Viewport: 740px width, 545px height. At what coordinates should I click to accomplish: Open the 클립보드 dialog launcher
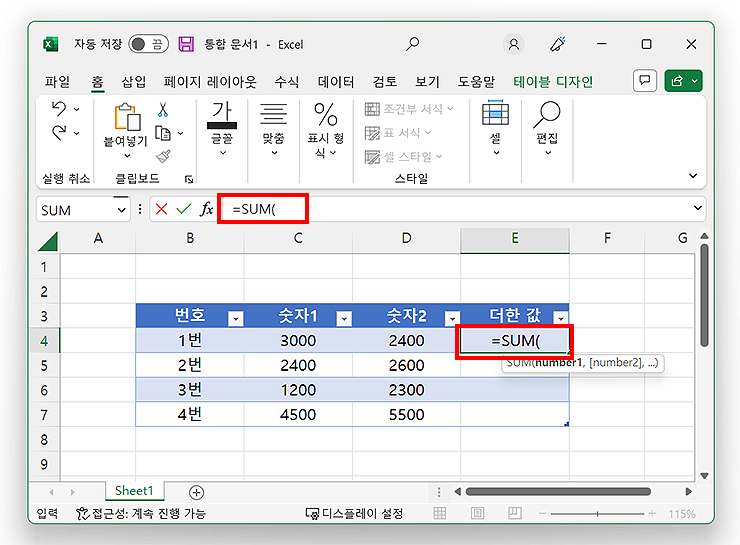click(x=189, y=179)
